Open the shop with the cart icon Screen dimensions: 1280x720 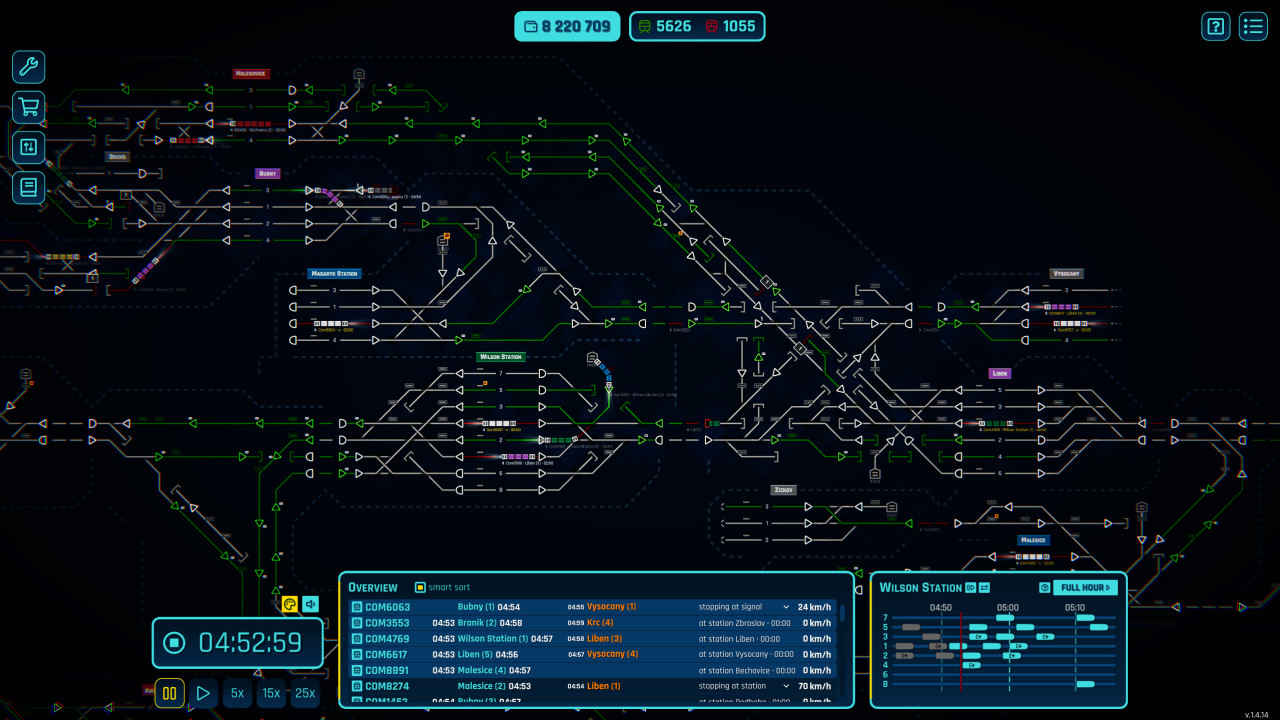pos(27,107)
